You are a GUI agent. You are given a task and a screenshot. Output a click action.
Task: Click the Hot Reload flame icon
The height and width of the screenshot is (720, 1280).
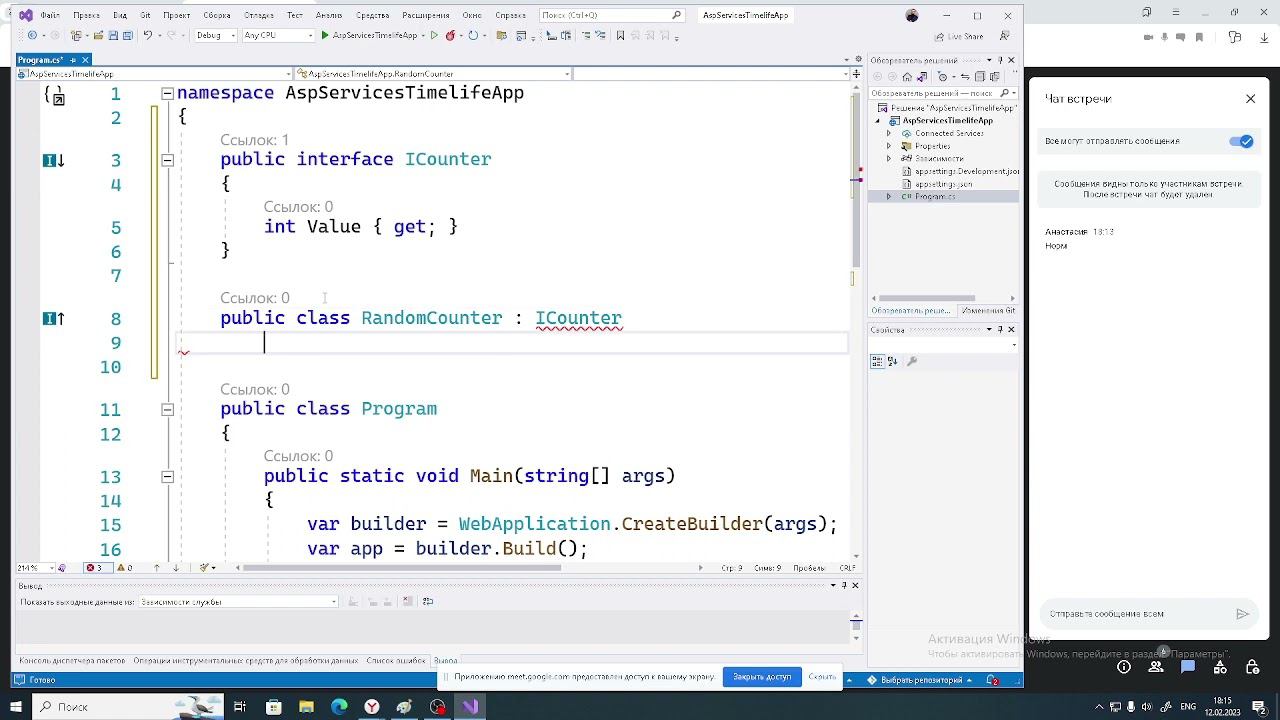pos(451,35)
